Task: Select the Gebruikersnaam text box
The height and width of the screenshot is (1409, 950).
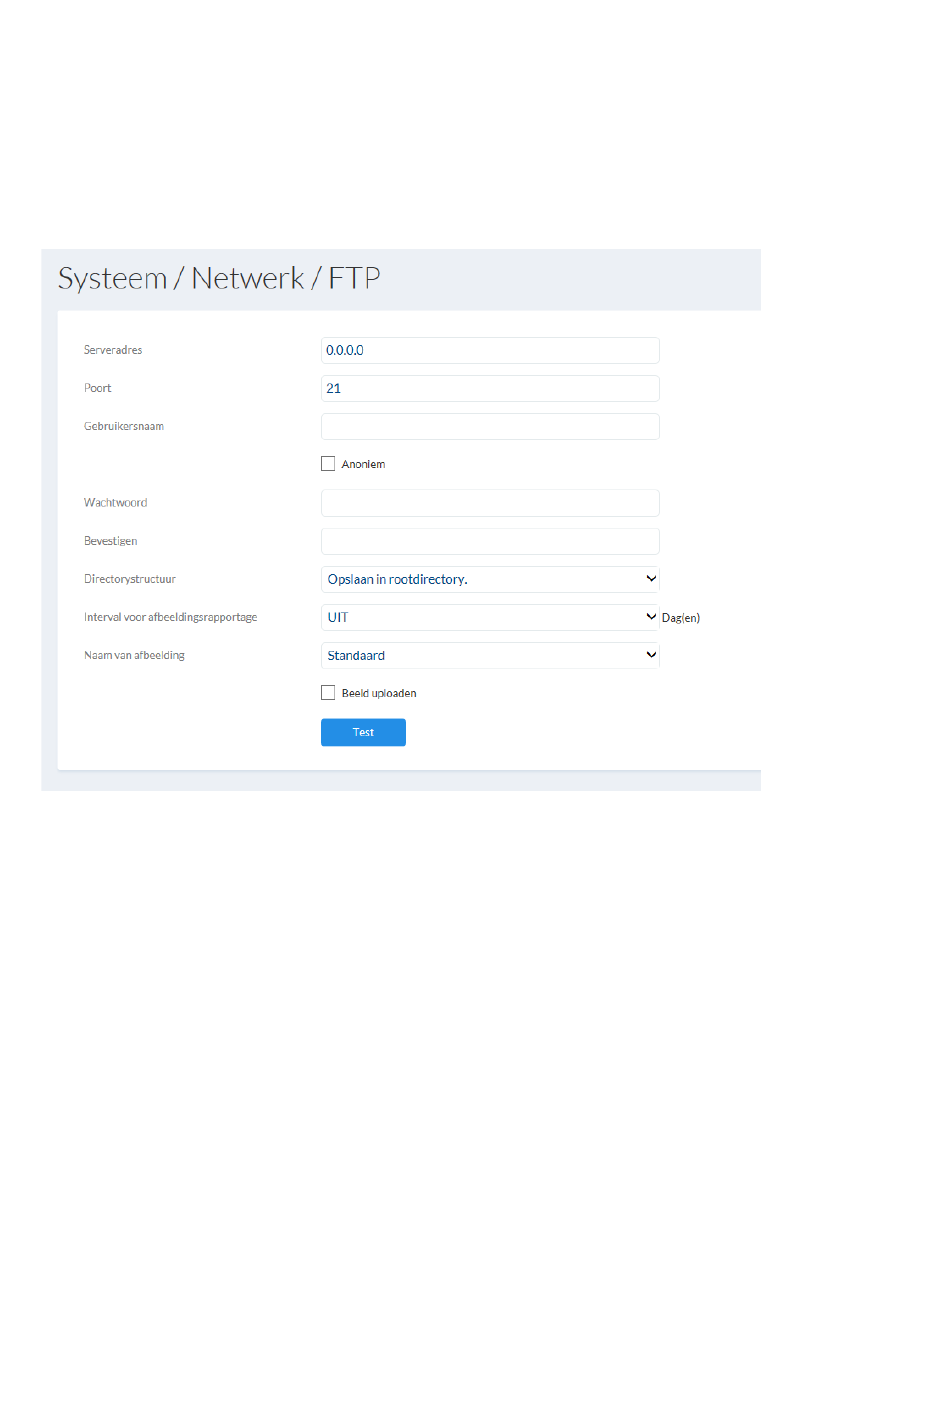Action: tap(490, 426)
